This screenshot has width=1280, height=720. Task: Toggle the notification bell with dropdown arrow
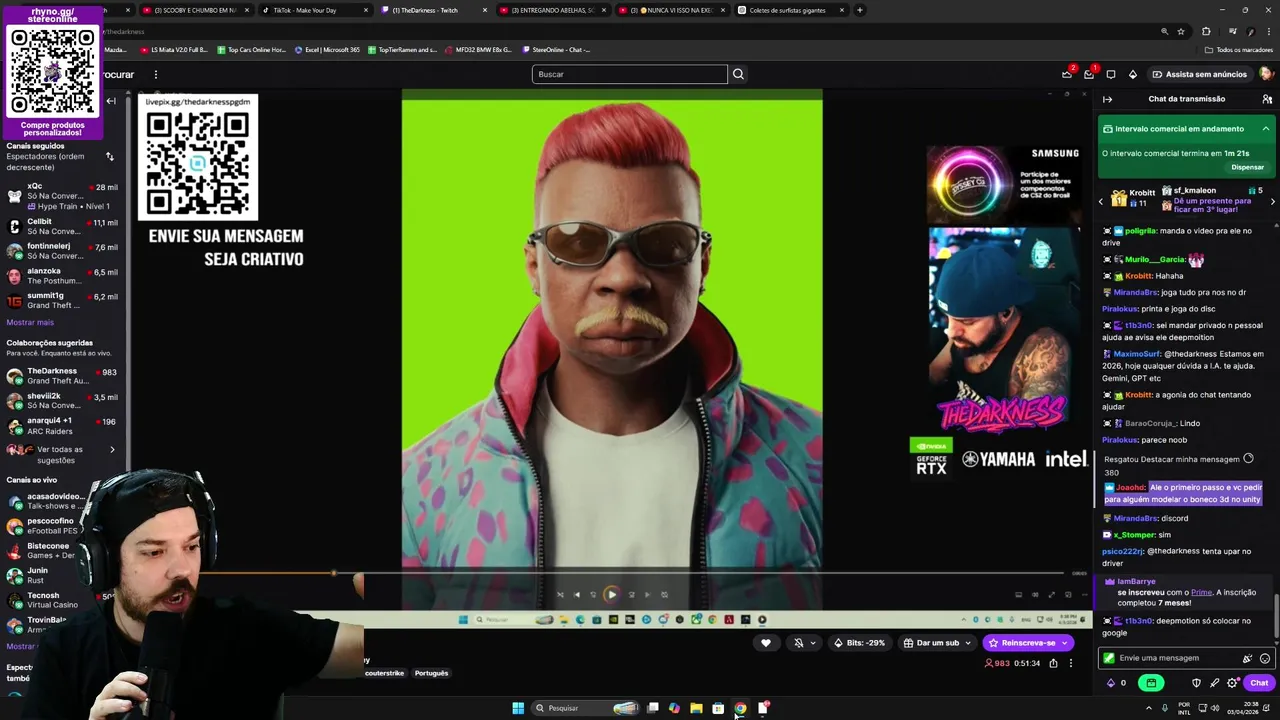point(803,643)
